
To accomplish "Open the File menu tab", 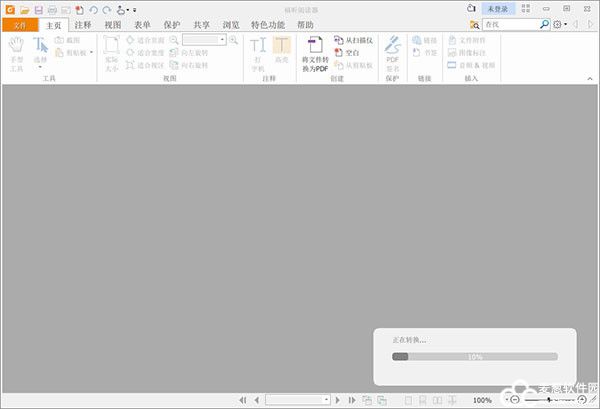I will pos(20,24).
